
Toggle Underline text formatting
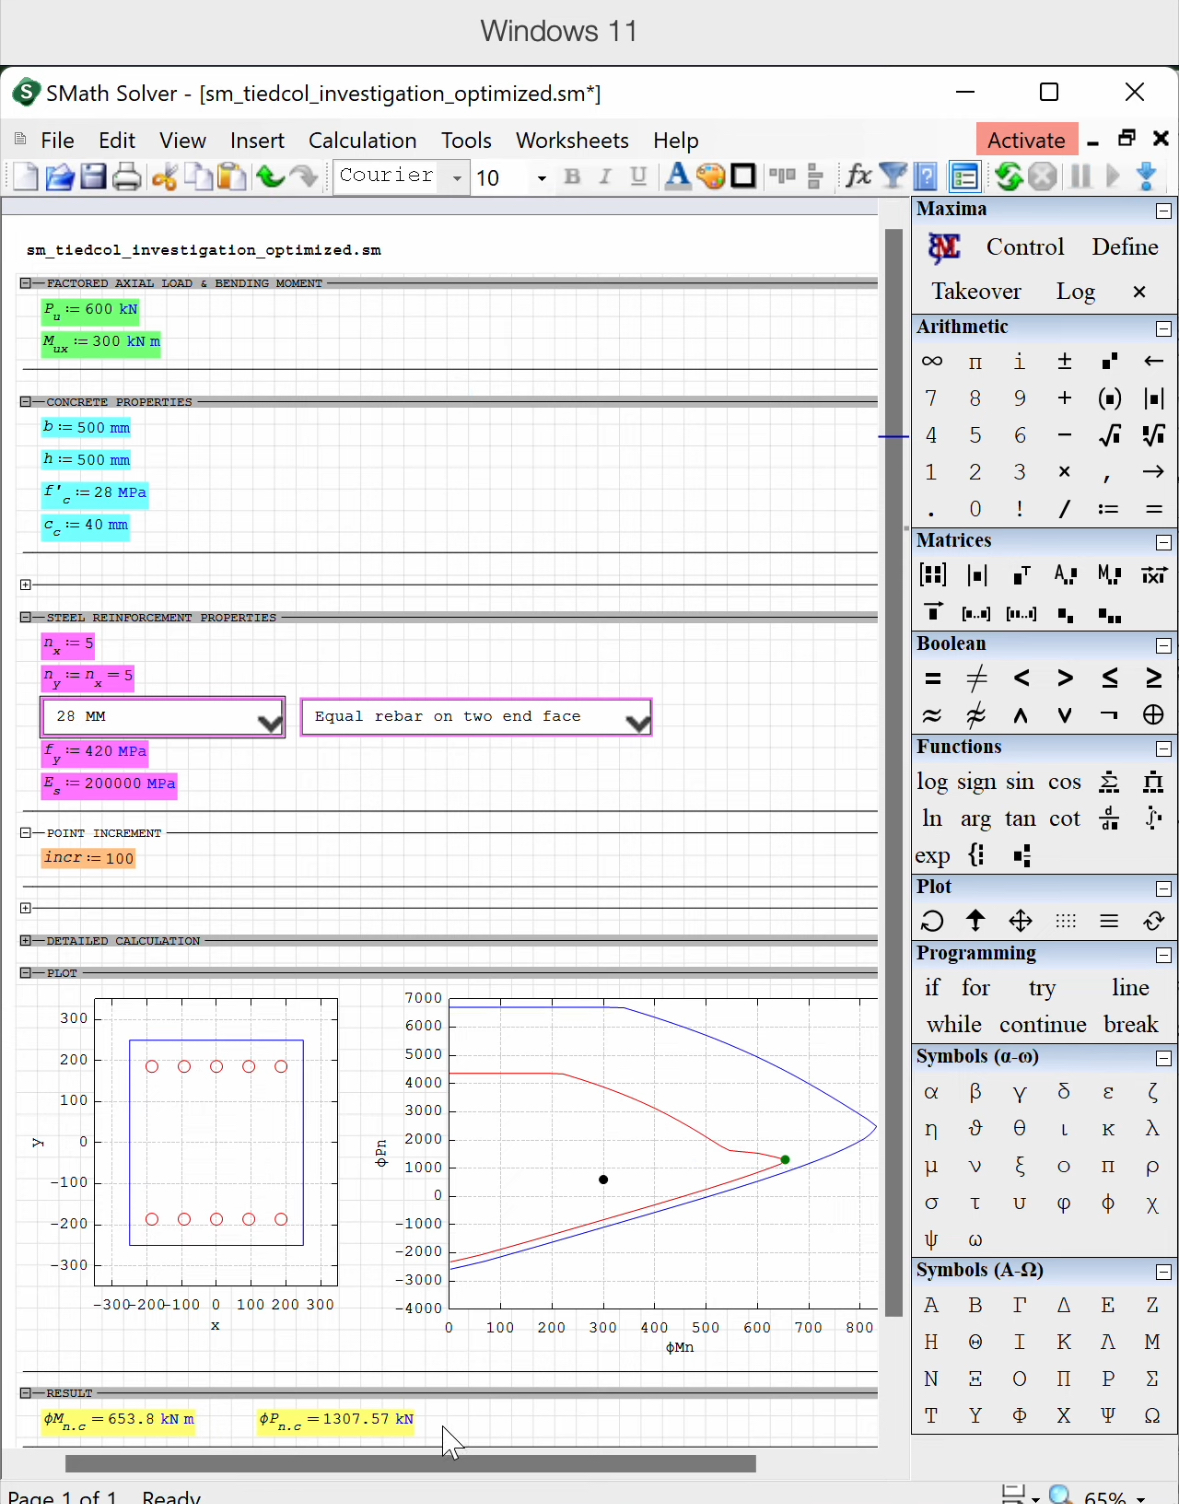[x=638, y=177]
